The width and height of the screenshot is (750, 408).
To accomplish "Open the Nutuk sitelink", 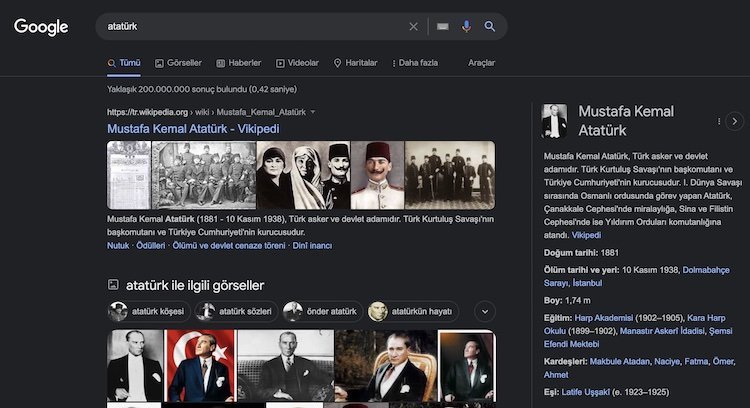I will point(118,246).
